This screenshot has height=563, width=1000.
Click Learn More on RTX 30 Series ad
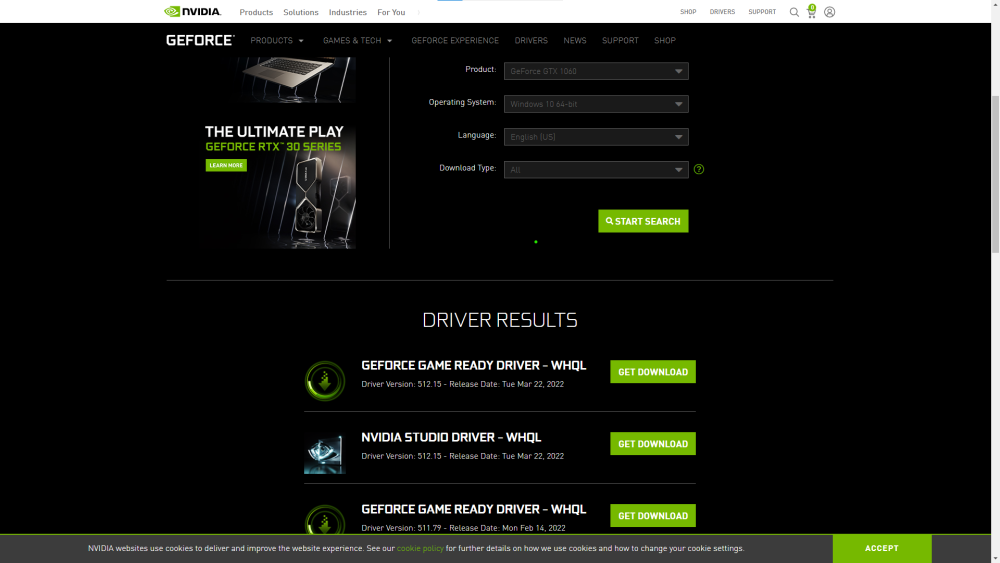click(x=226, y=165)
